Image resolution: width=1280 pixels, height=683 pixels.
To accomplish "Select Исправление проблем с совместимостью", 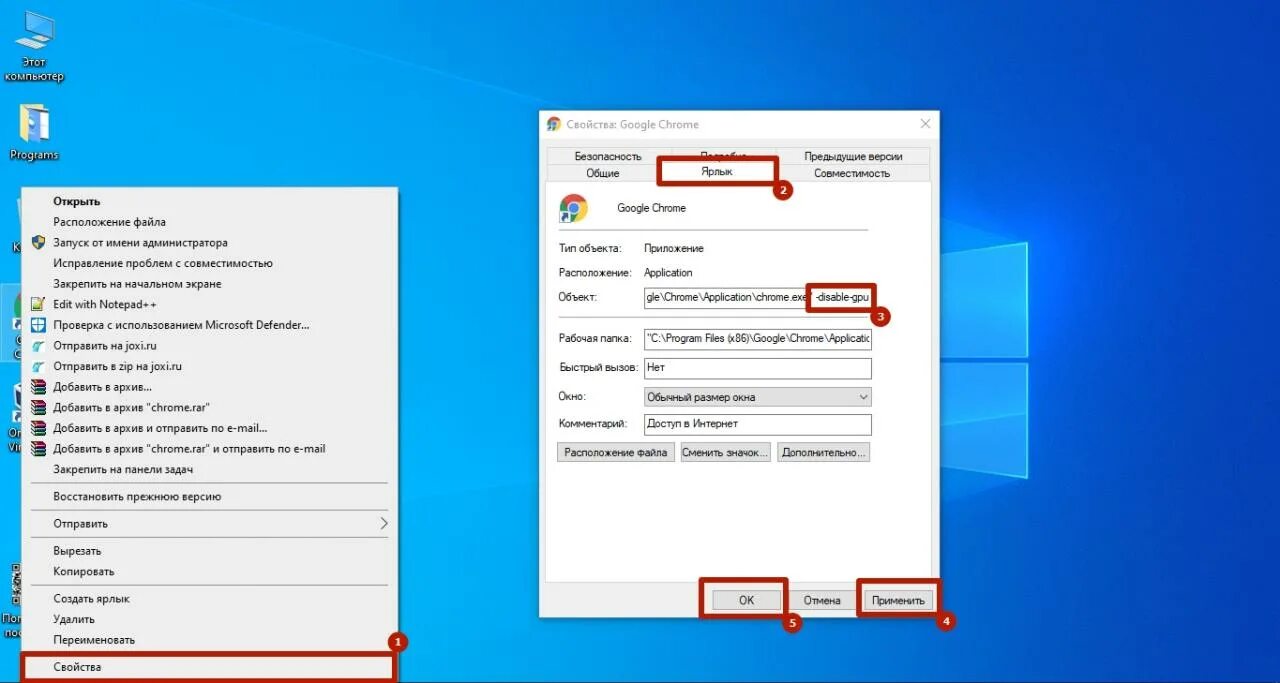I will pos(210,263).
